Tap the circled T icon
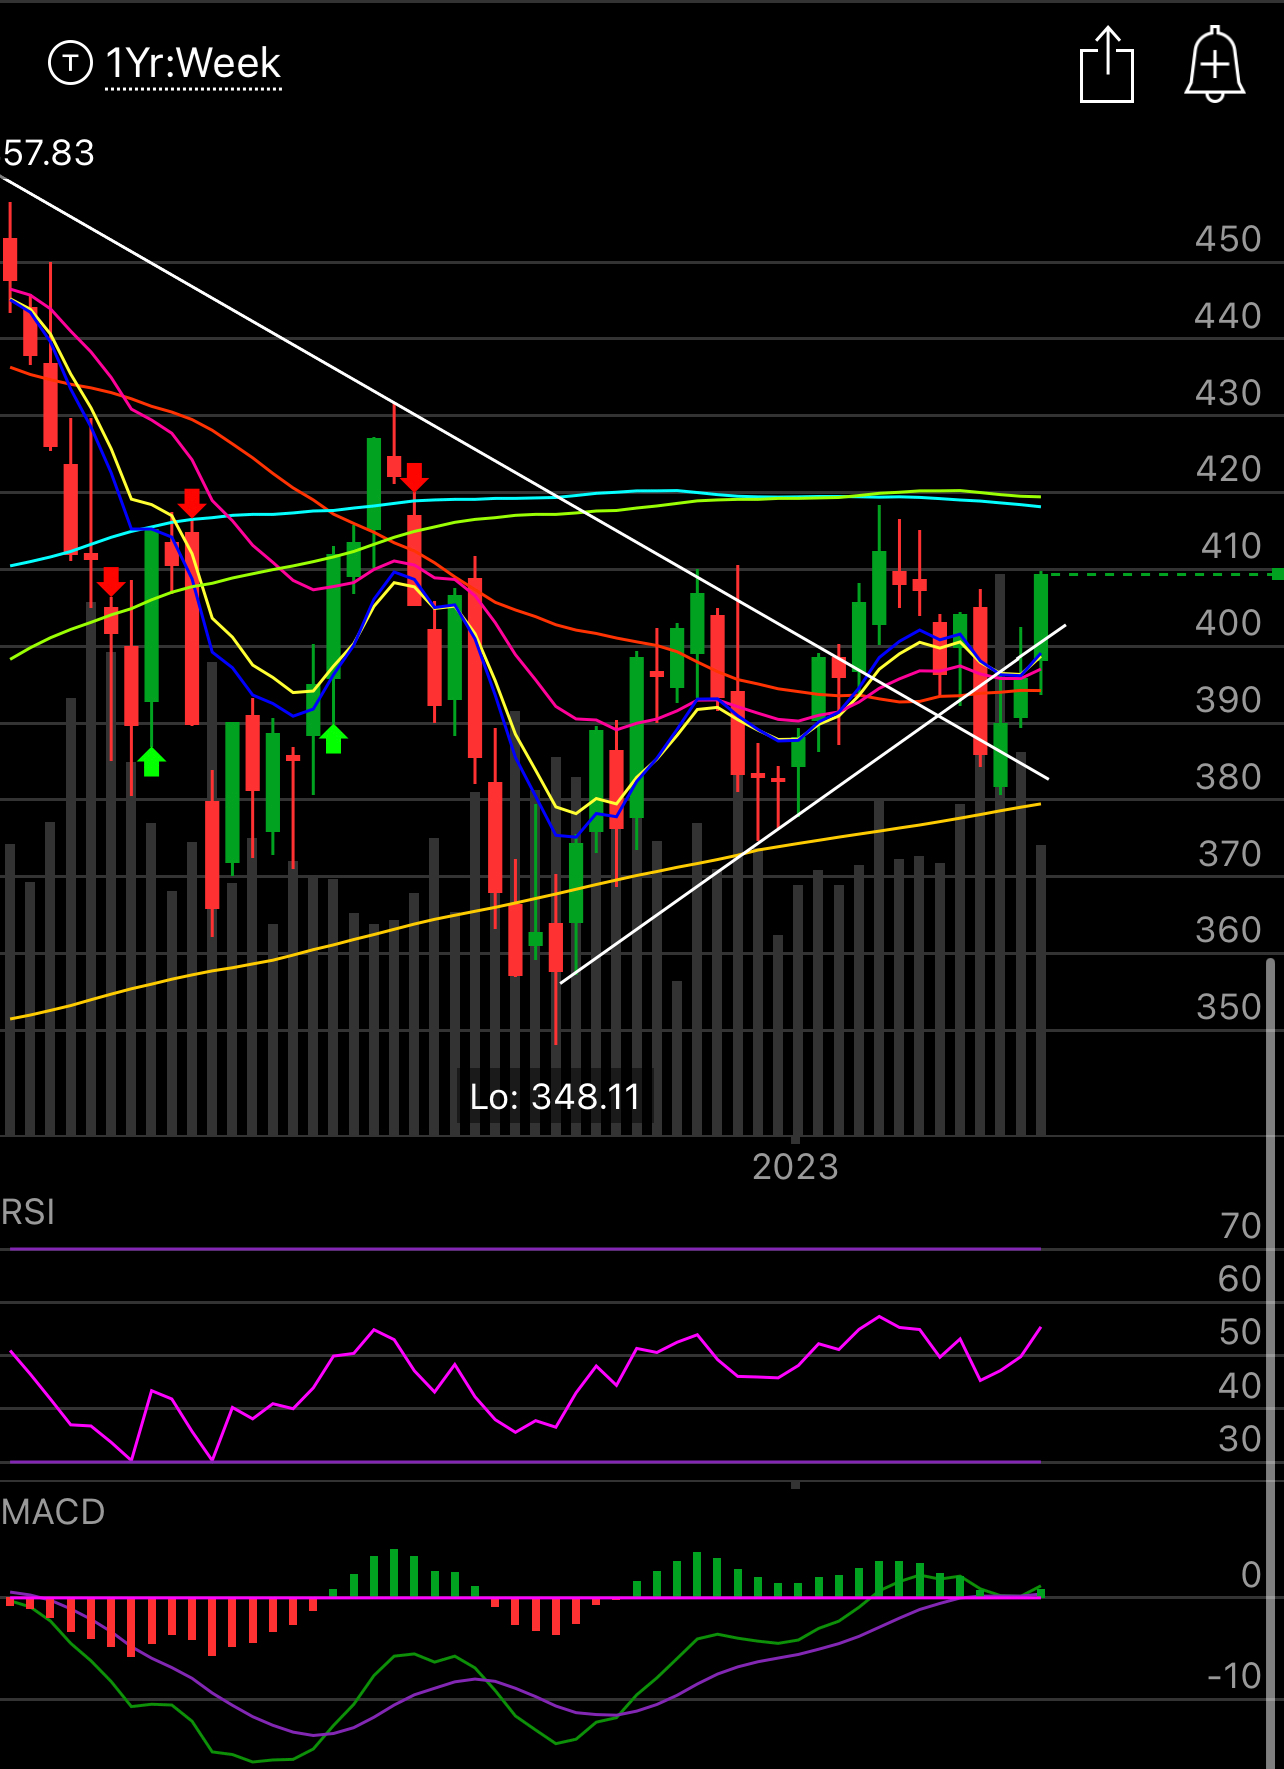 (70, 64)
